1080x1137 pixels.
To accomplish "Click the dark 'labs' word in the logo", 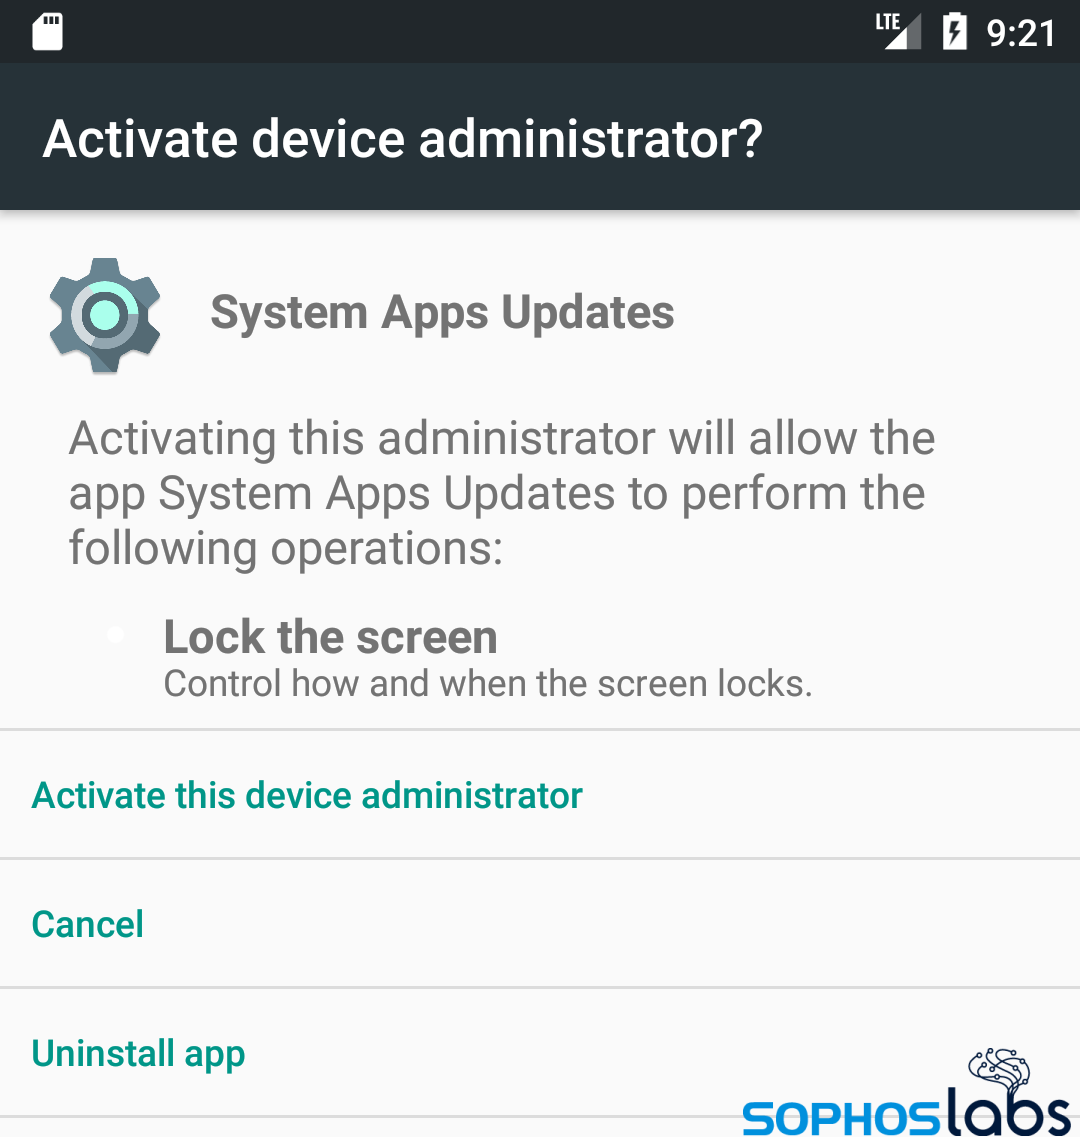I will [x=1008, y=1109].
